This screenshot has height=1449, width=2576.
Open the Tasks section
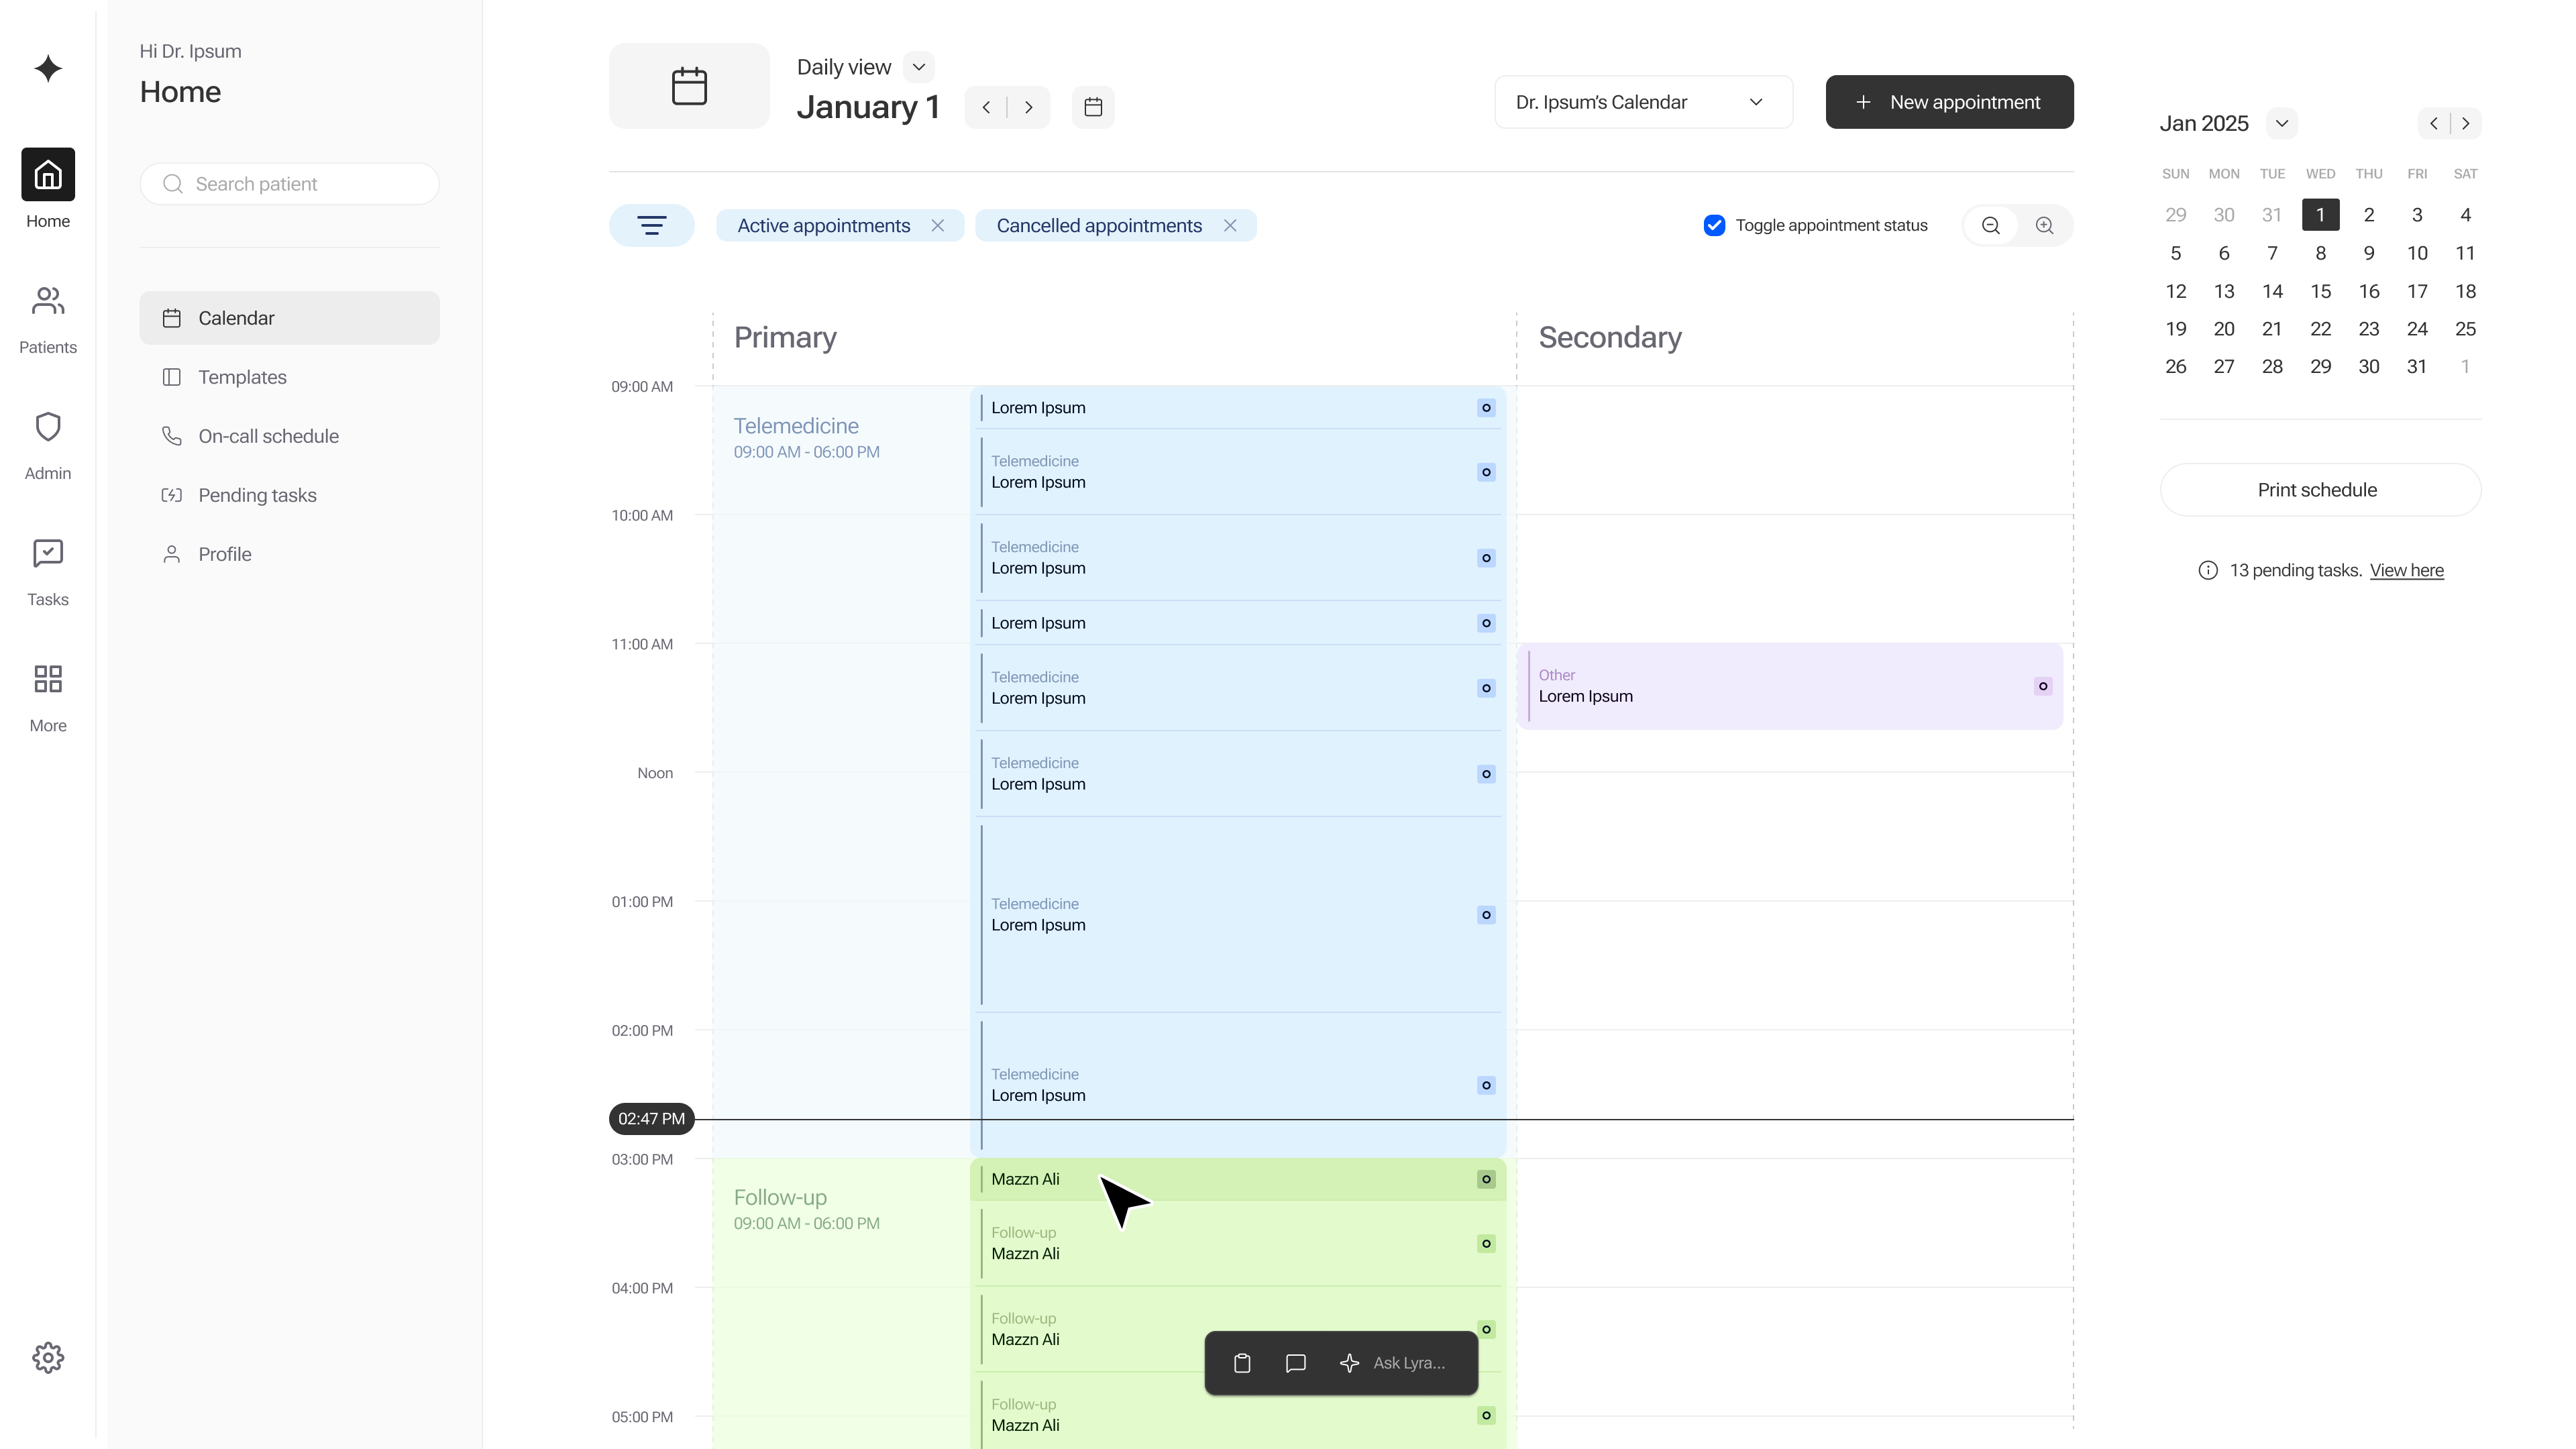point(48,572)
